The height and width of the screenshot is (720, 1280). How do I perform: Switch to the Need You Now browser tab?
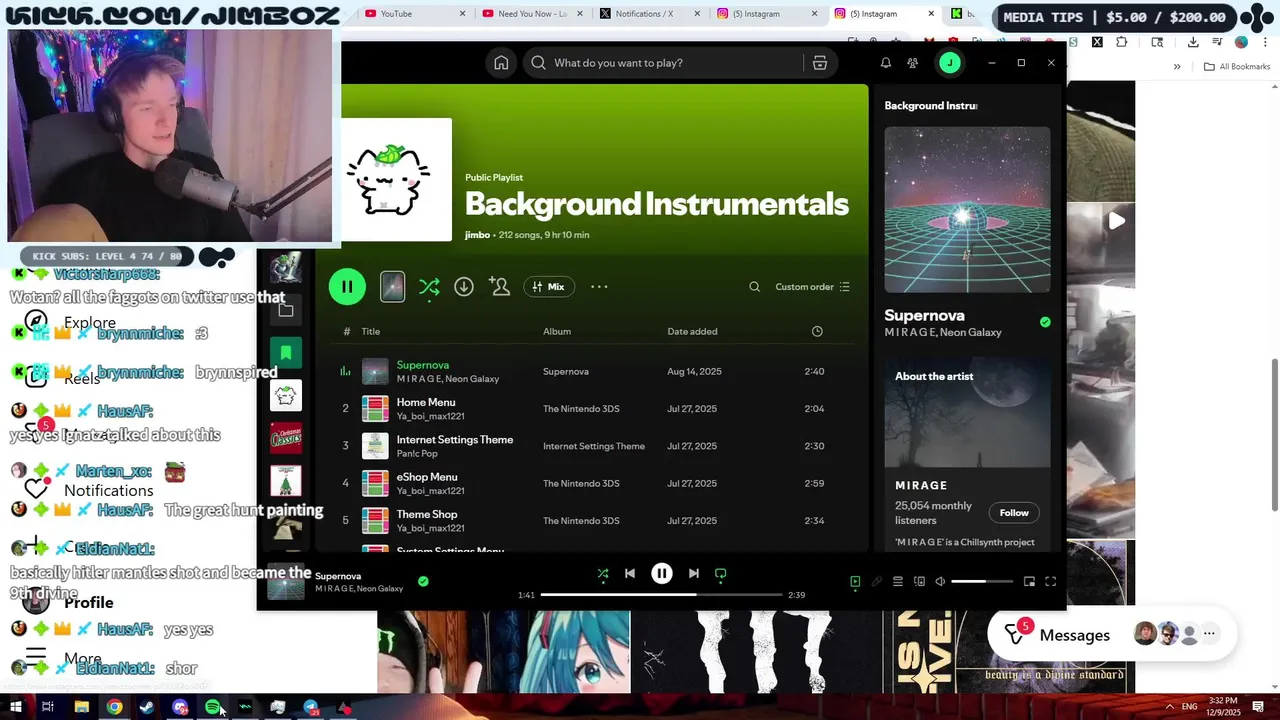click(532, 14)
